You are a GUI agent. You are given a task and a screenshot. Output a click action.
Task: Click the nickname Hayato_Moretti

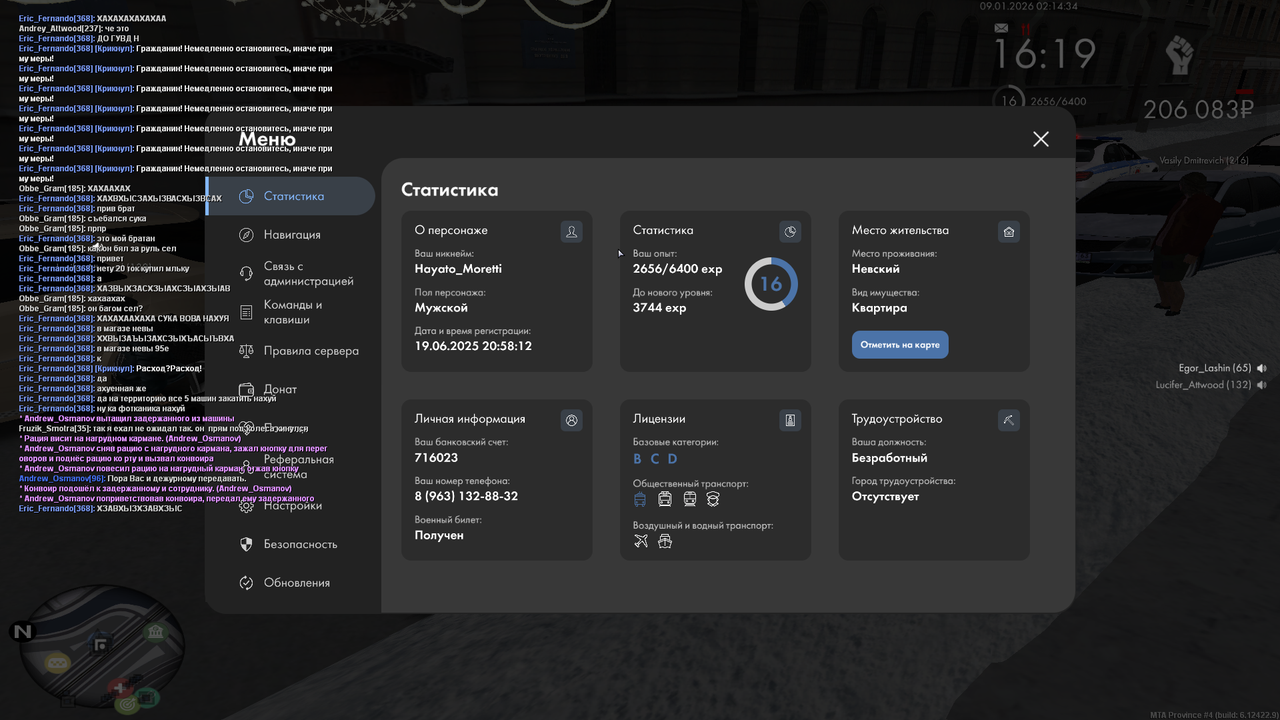[x=458, y=269]
